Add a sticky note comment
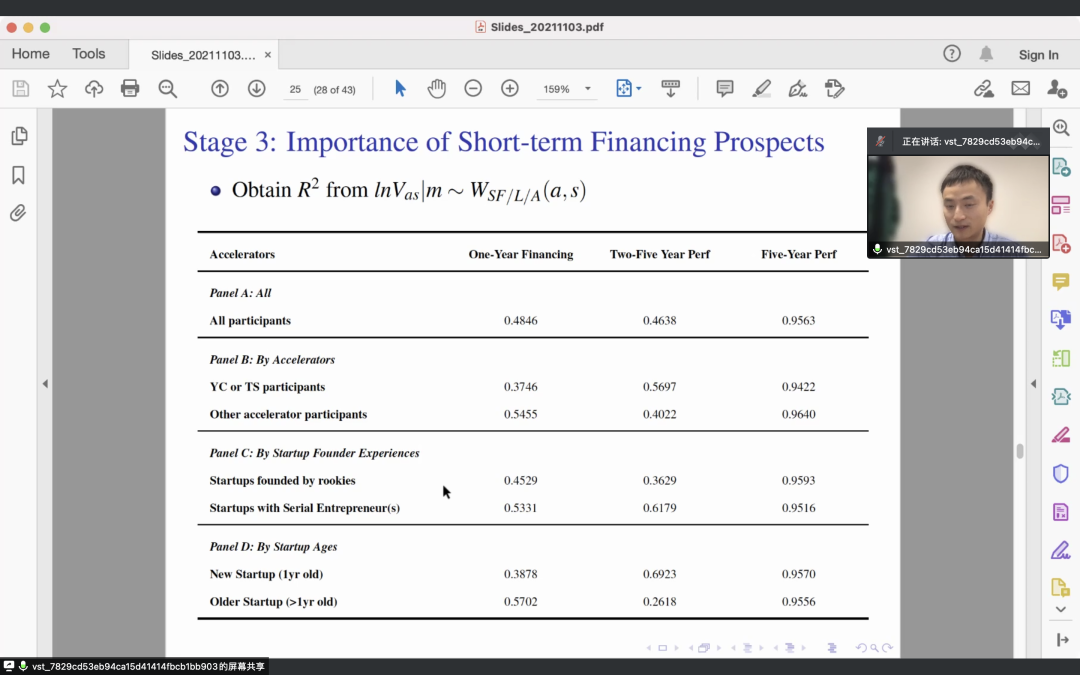 (x=725, y=89)
